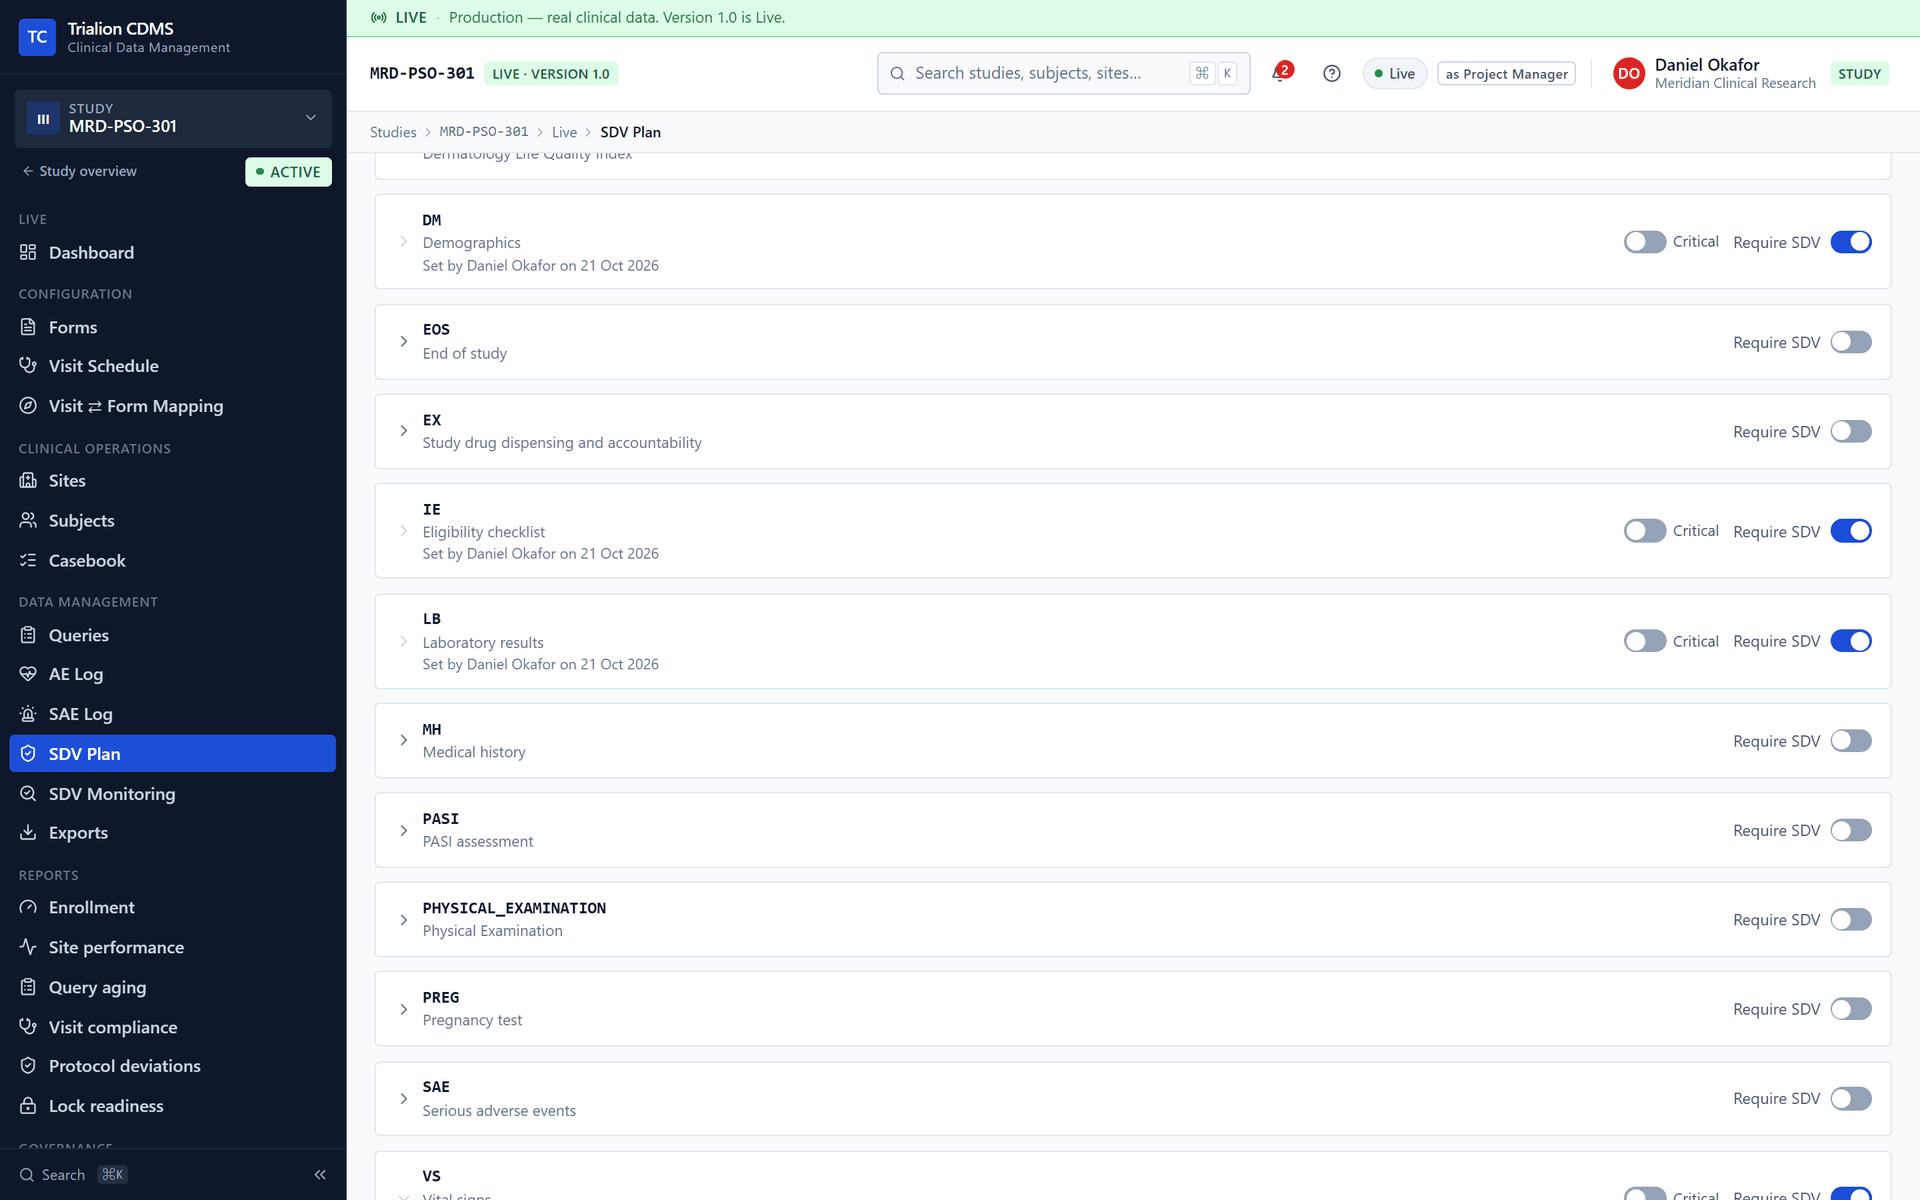This screenshot has height=1200, width=1920.
Task: Click the Subjects people icon
Action: [28, 520]
